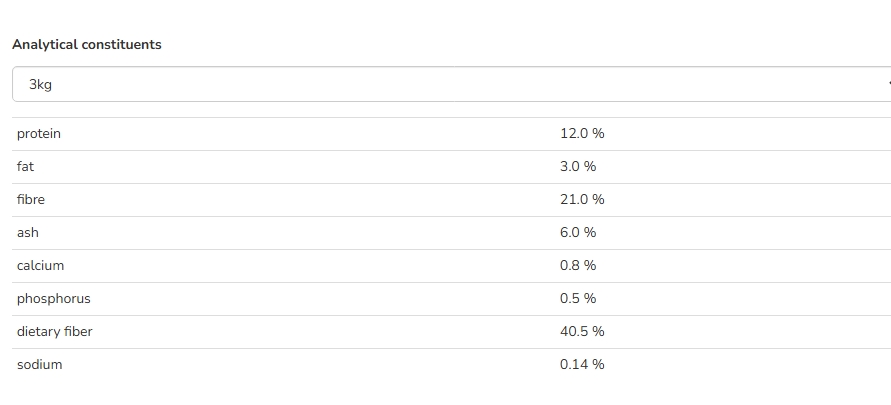Click the Analytical constituents heading

coord(87,44)
